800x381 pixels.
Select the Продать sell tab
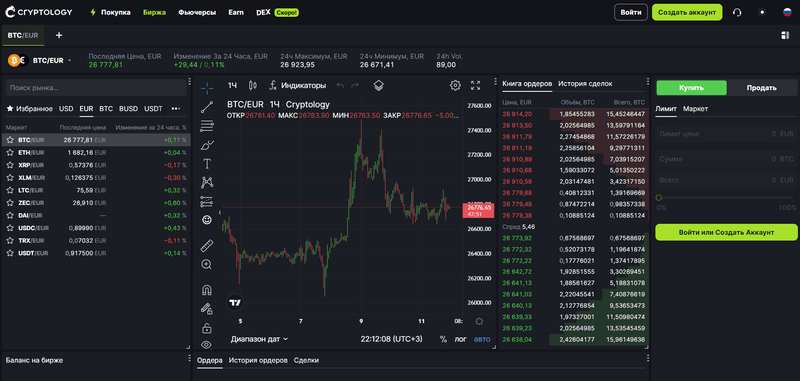pos(762,88)
